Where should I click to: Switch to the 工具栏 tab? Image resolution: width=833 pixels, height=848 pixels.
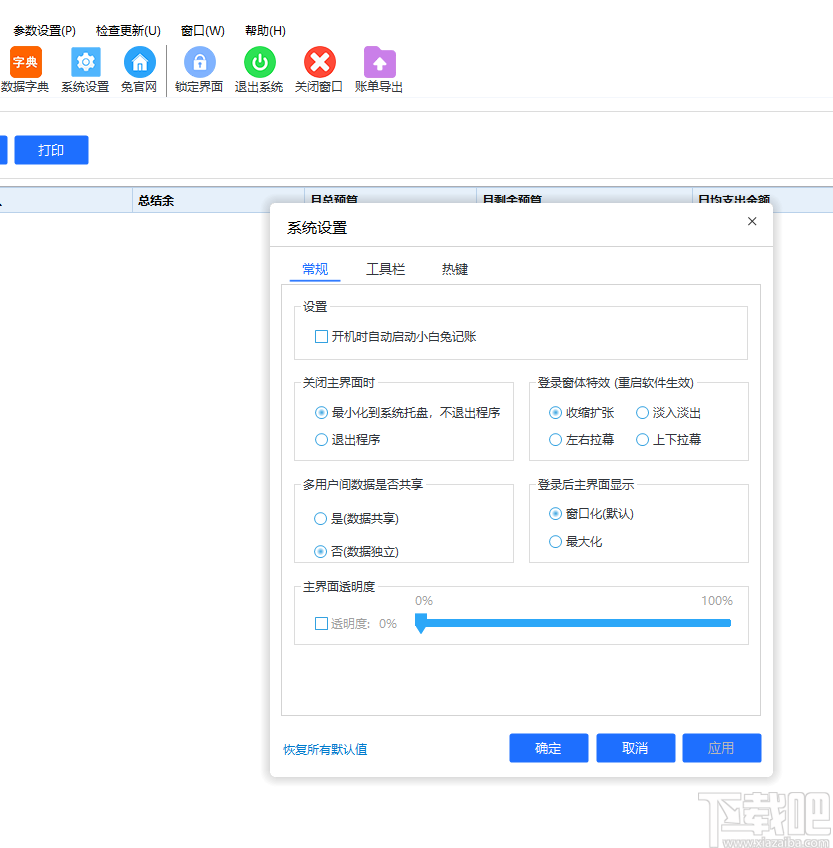(x=385, y=269)
